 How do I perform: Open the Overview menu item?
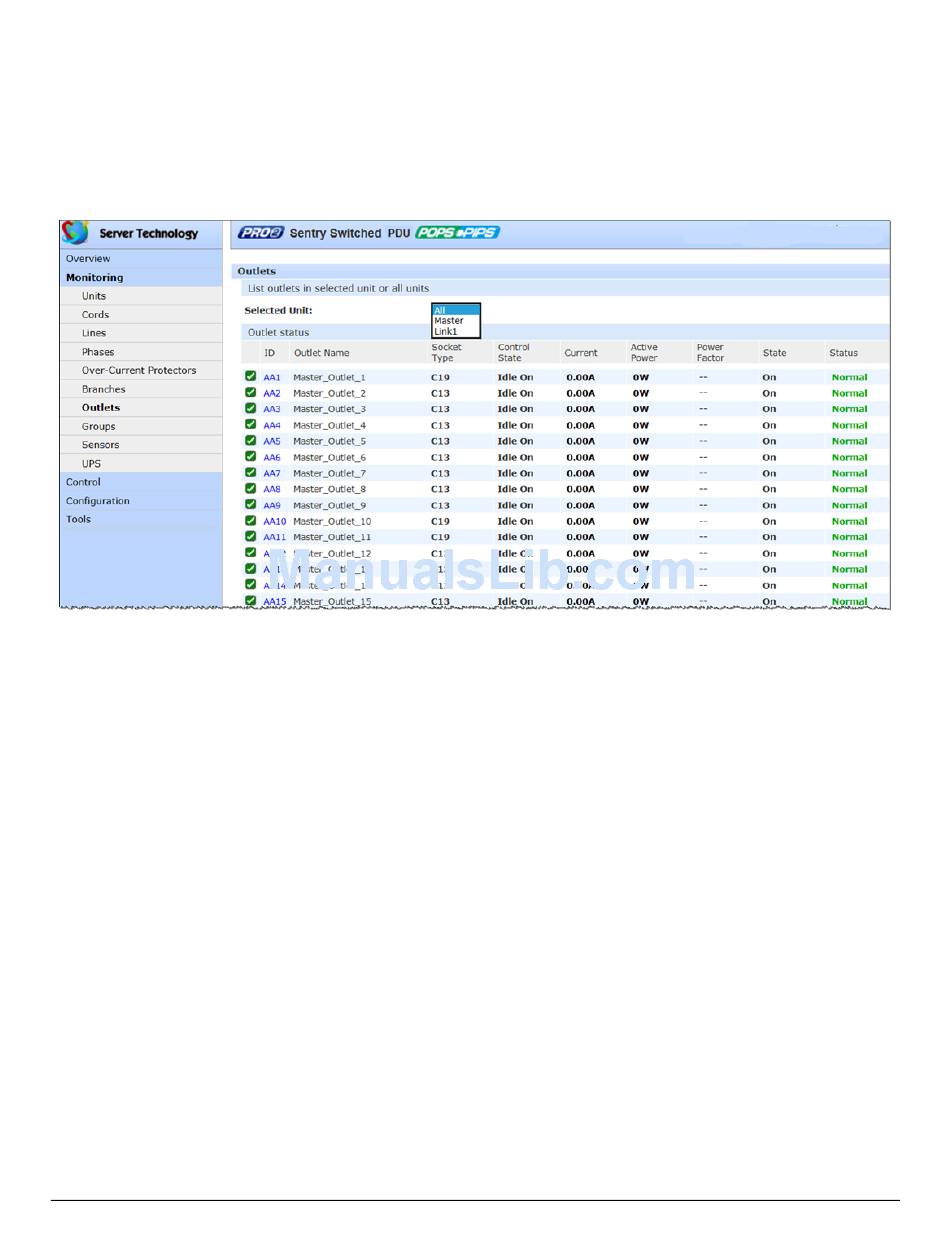tap(88, 259)
